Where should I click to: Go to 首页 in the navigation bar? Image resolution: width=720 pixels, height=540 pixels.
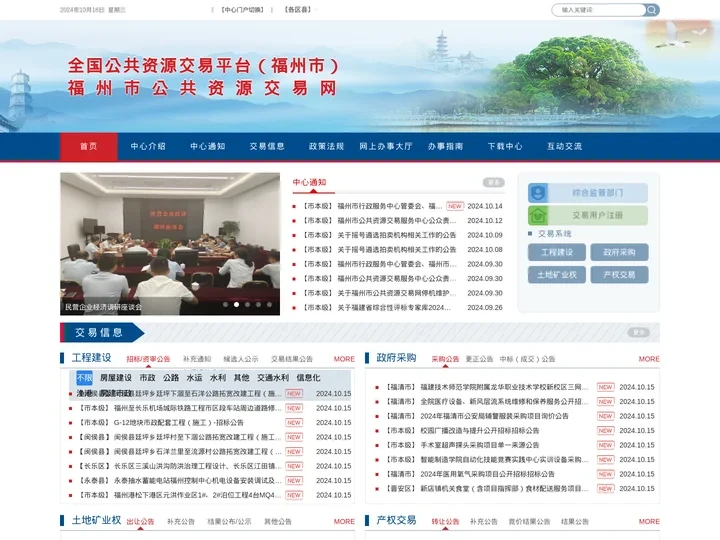tap(89, 146)
